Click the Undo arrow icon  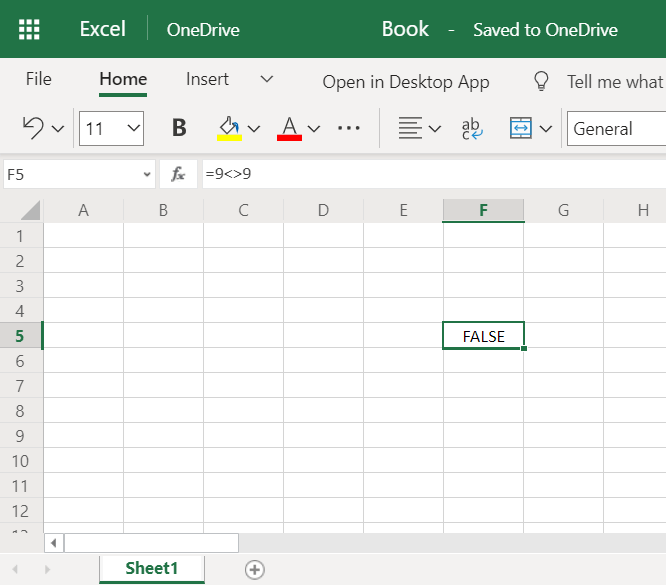33,128
